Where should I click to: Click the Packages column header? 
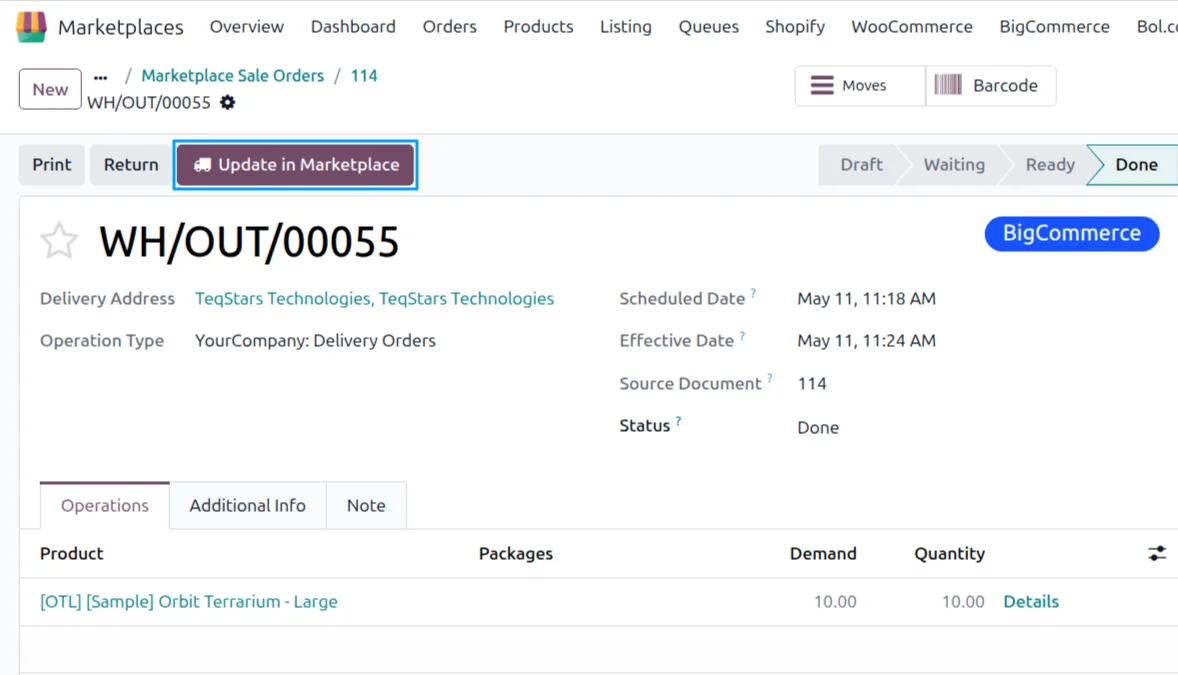click(x=515, y=554)
